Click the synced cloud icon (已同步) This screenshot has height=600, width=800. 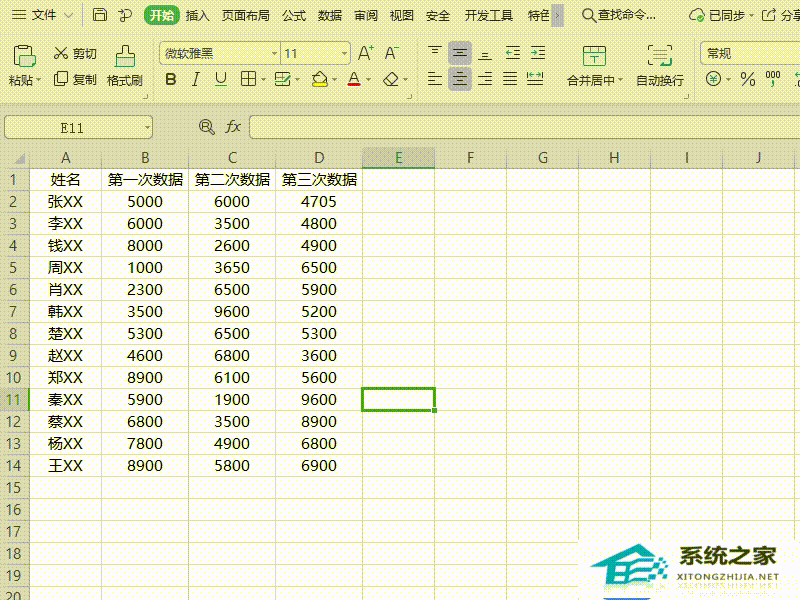(x=696, y=15)
